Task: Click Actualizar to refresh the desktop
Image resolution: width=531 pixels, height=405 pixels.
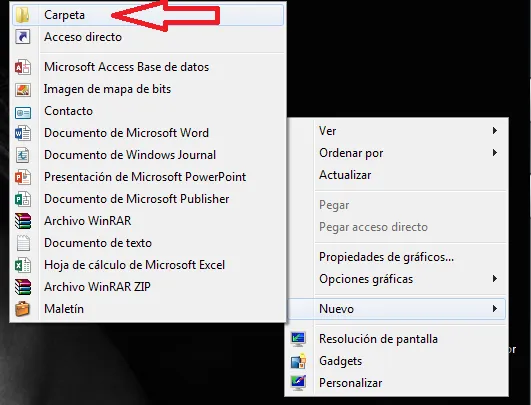Action: pos(396,175)
